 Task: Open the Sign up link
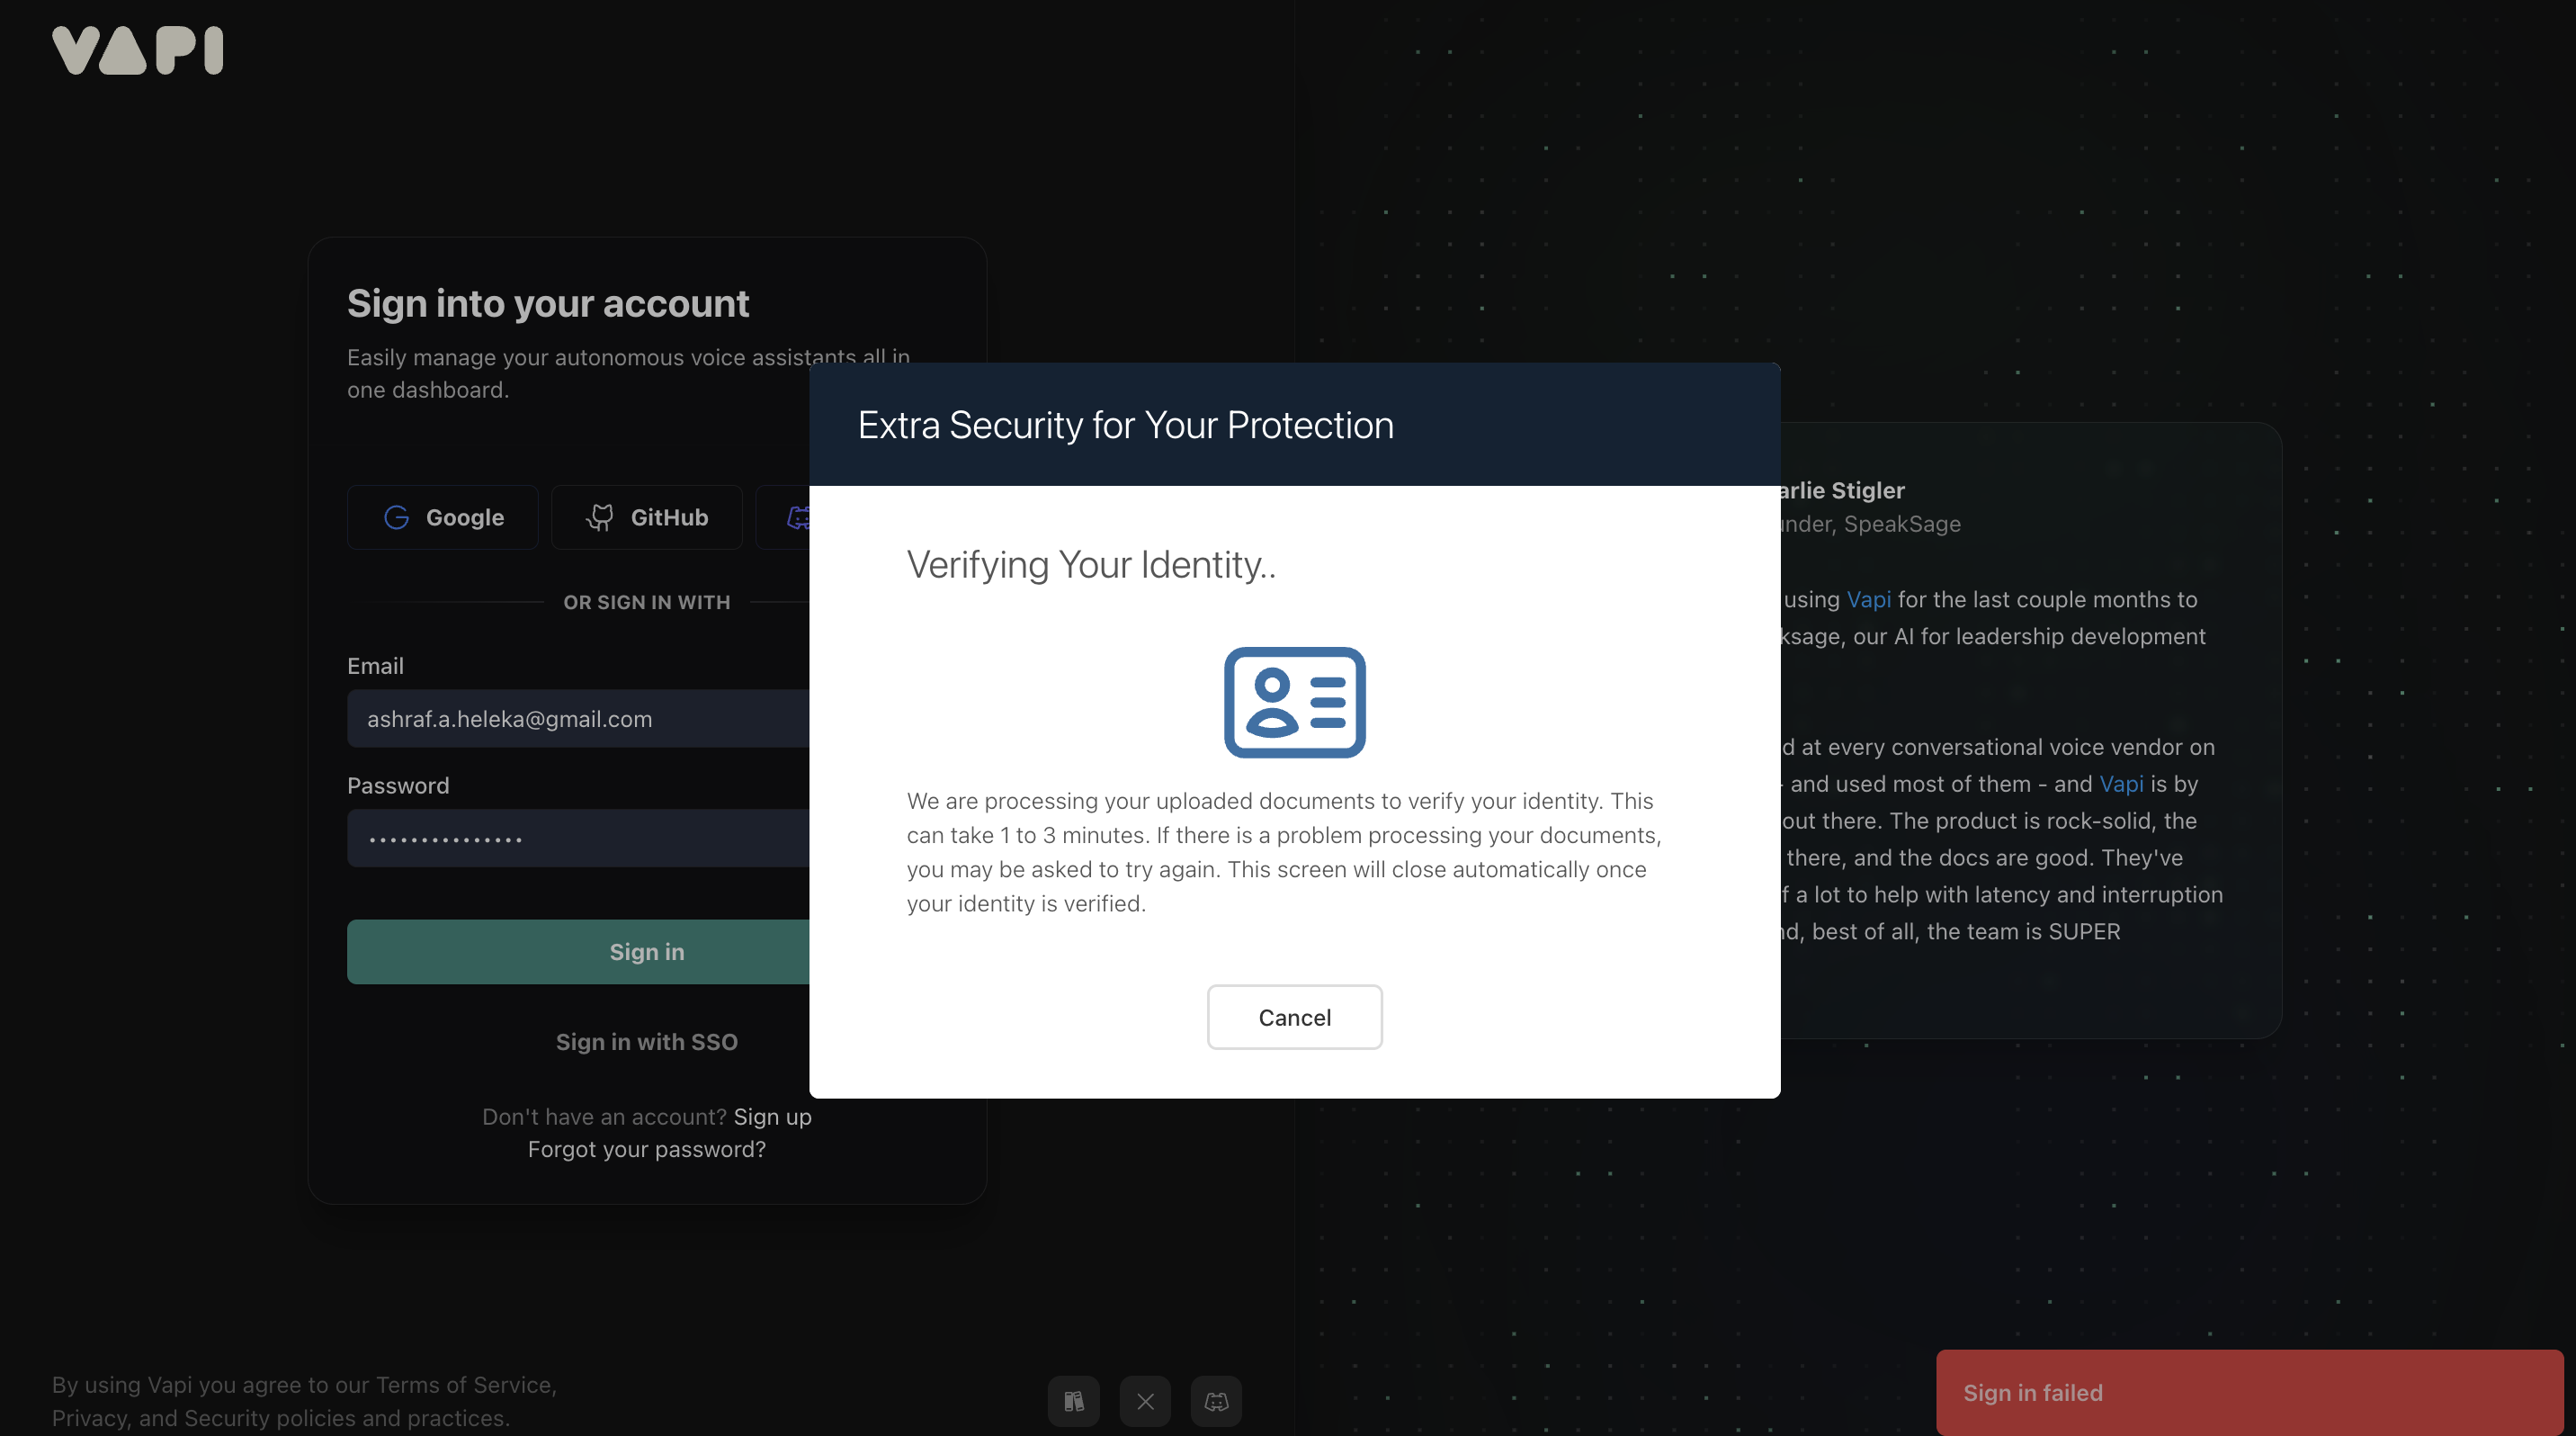772,1117
